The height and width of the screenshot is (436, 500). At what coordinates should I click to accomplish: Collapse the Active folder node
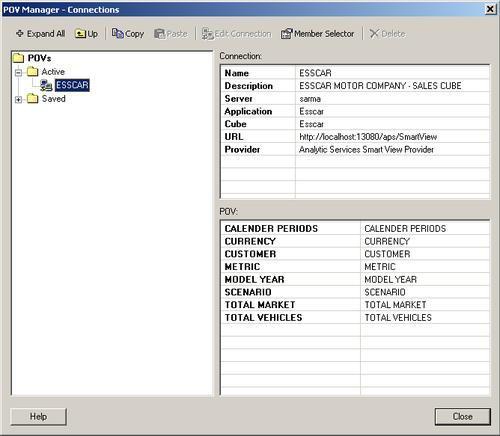[x=19, y=72]
